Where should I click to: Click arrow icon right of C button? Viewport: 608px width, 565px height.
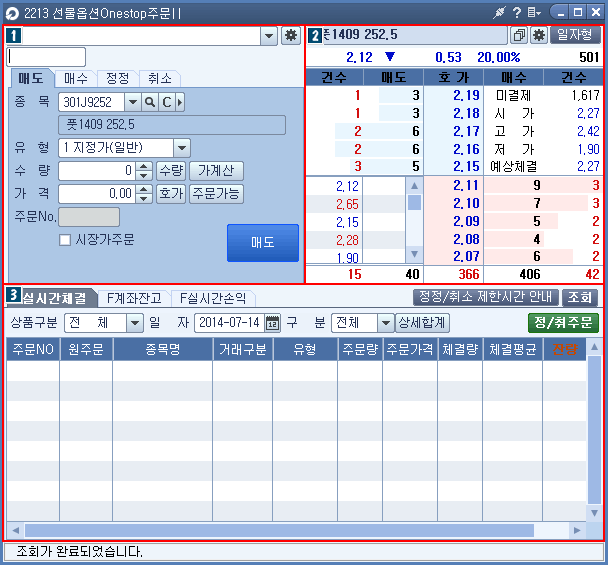[180, 102]
